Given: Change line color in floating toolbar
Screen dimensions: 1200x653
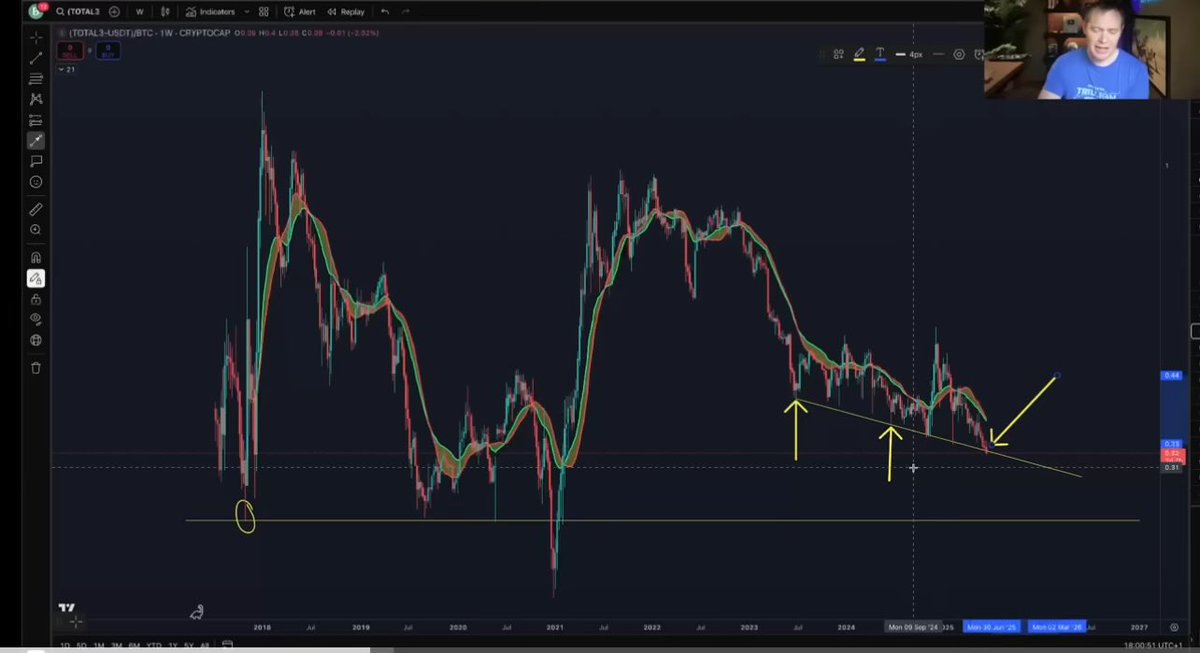Looking at the screenshot, I should tap(859, 54).
